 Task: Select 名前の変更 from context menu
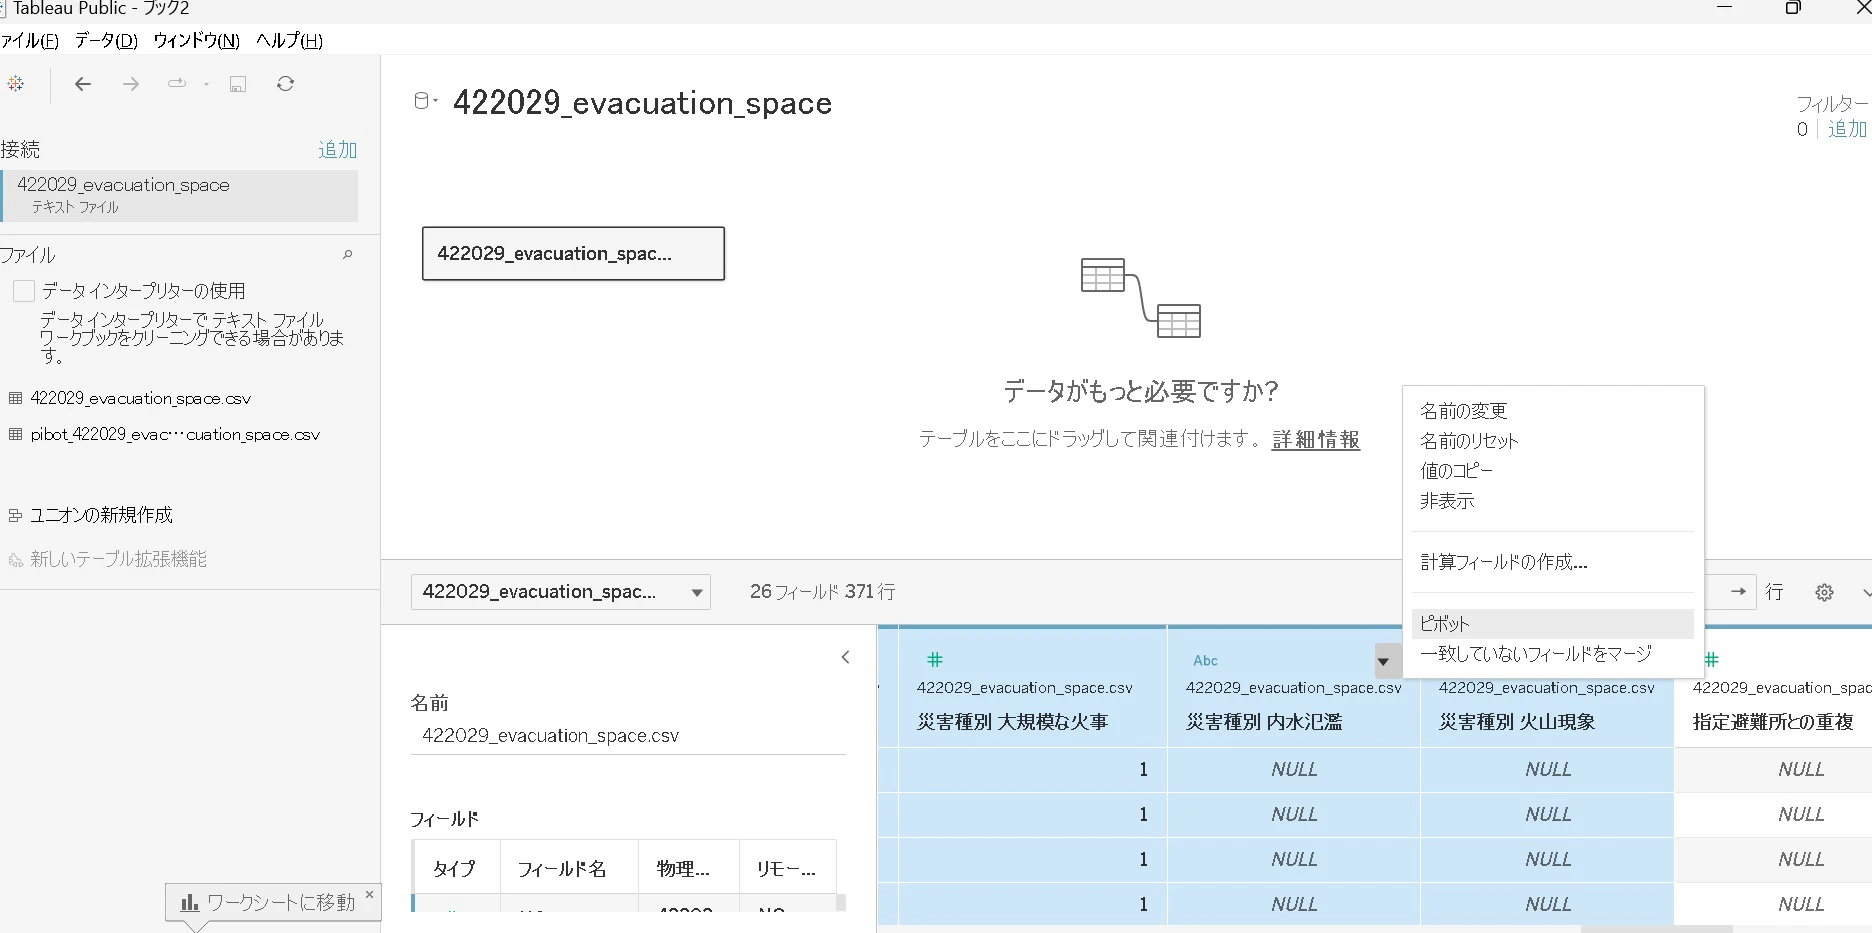click(1552, 411)
